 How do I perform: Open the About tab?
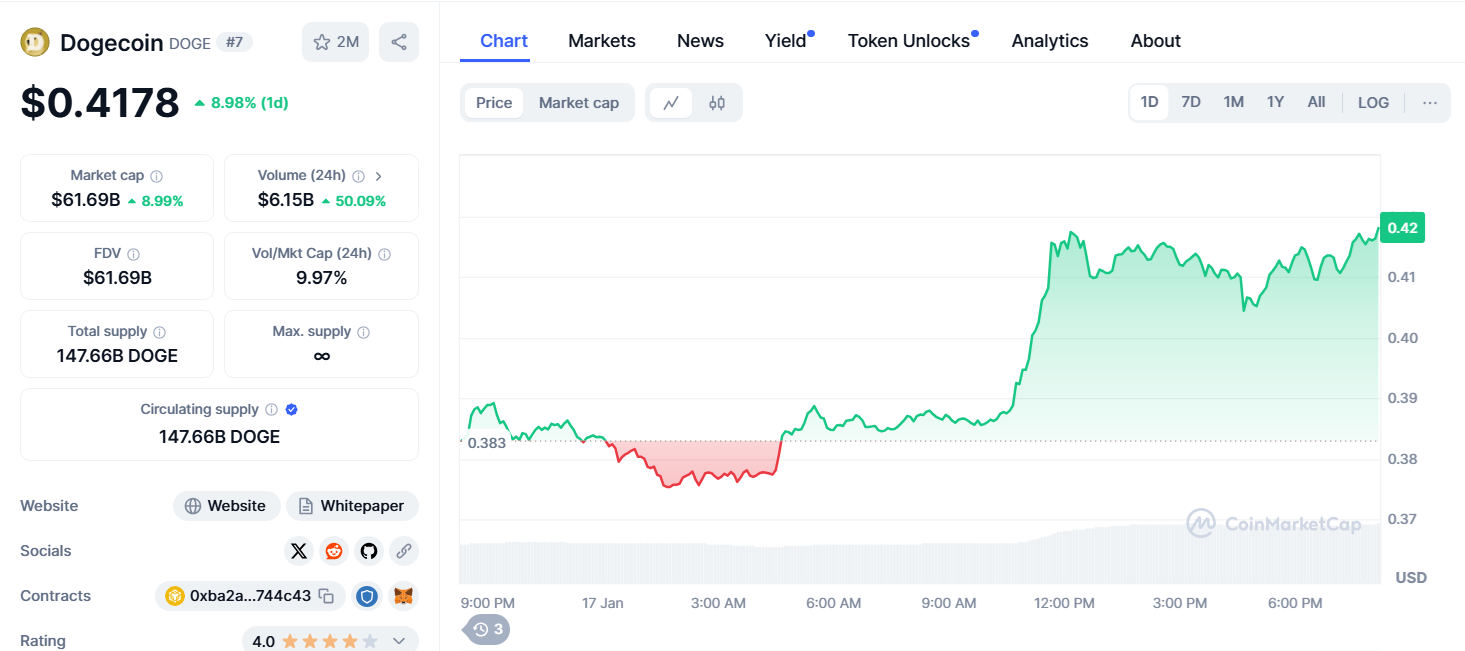1156,41
